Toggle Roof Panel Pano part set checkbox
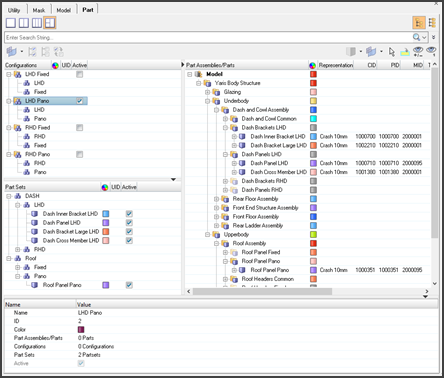444x378 pixels. click(129, 285)
